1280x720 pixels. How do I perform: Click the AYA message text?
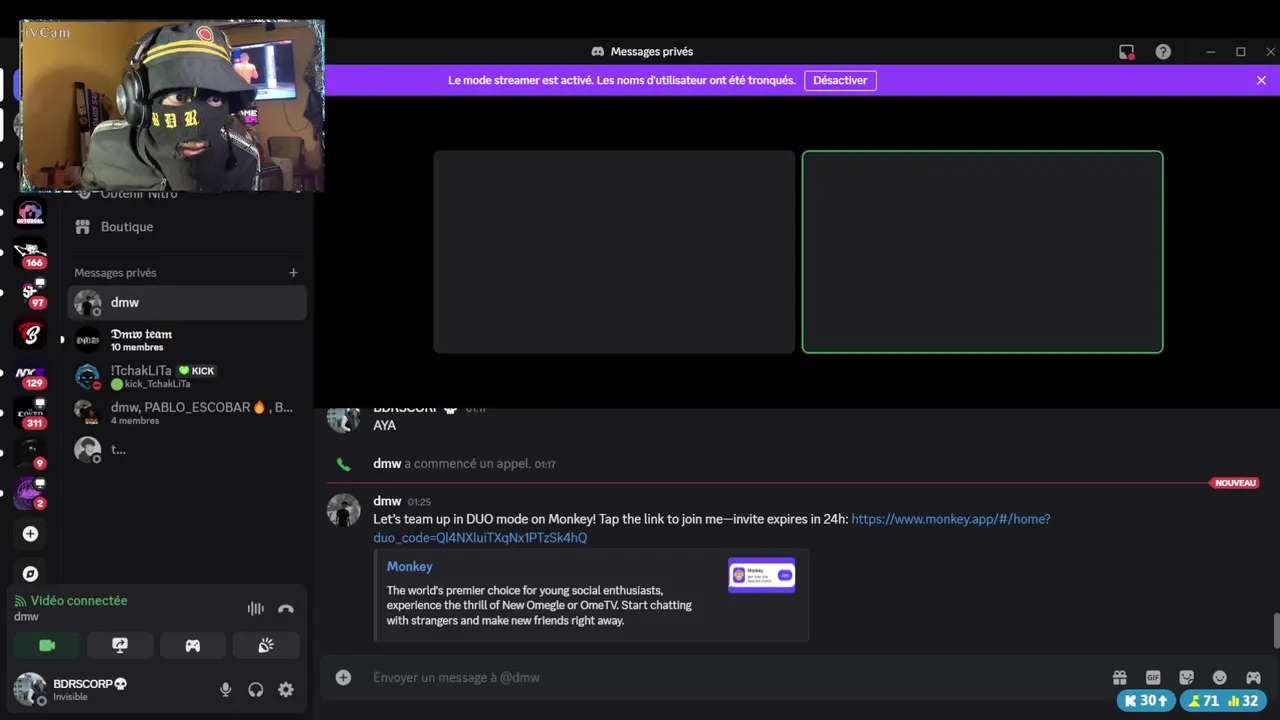pyautogui.click(x=384, y=425)
